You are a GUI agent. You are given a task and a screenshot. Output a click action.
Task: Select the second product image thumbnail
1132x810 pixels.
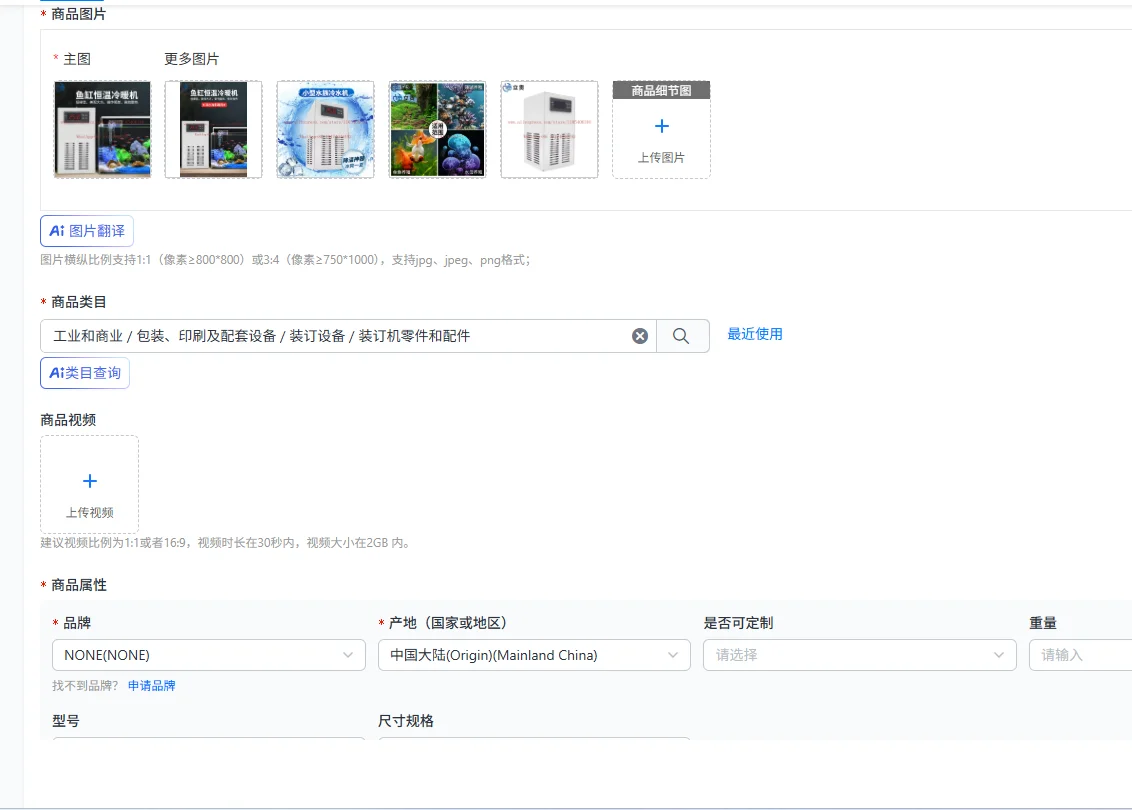[x=214, y=129]
